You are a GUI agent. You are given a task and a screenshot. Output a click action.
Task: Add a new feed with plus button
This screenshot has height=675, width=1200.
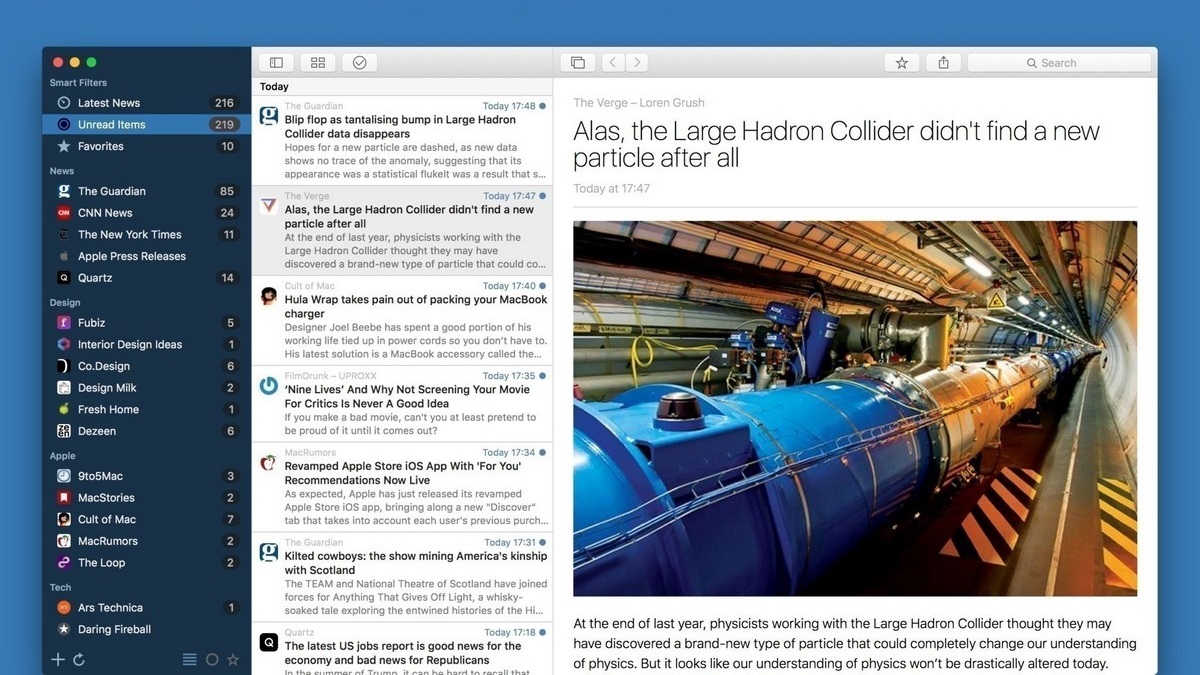tap(58, 660)
